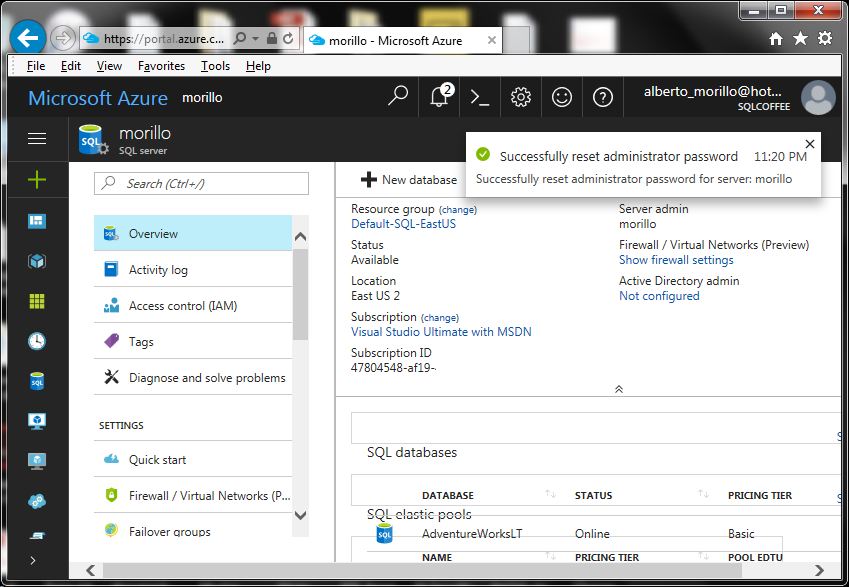Screen dimensions: 849x587
Task: Sort elastic pools by NAME arrows
Action: (550, 556)
